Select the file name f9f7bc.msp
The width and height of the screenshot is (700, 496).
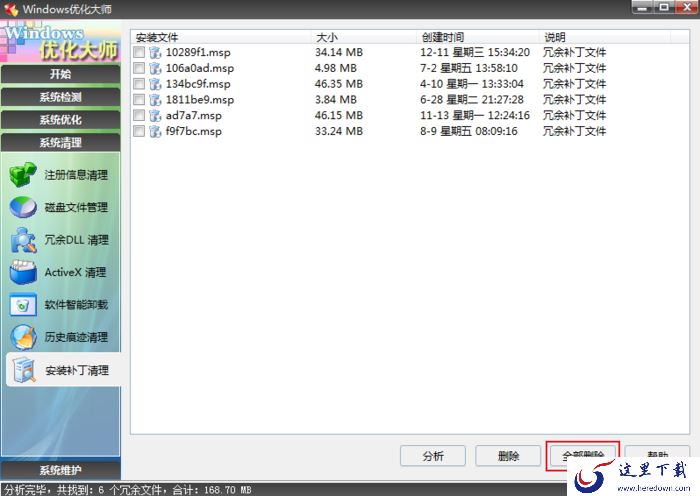194,131
